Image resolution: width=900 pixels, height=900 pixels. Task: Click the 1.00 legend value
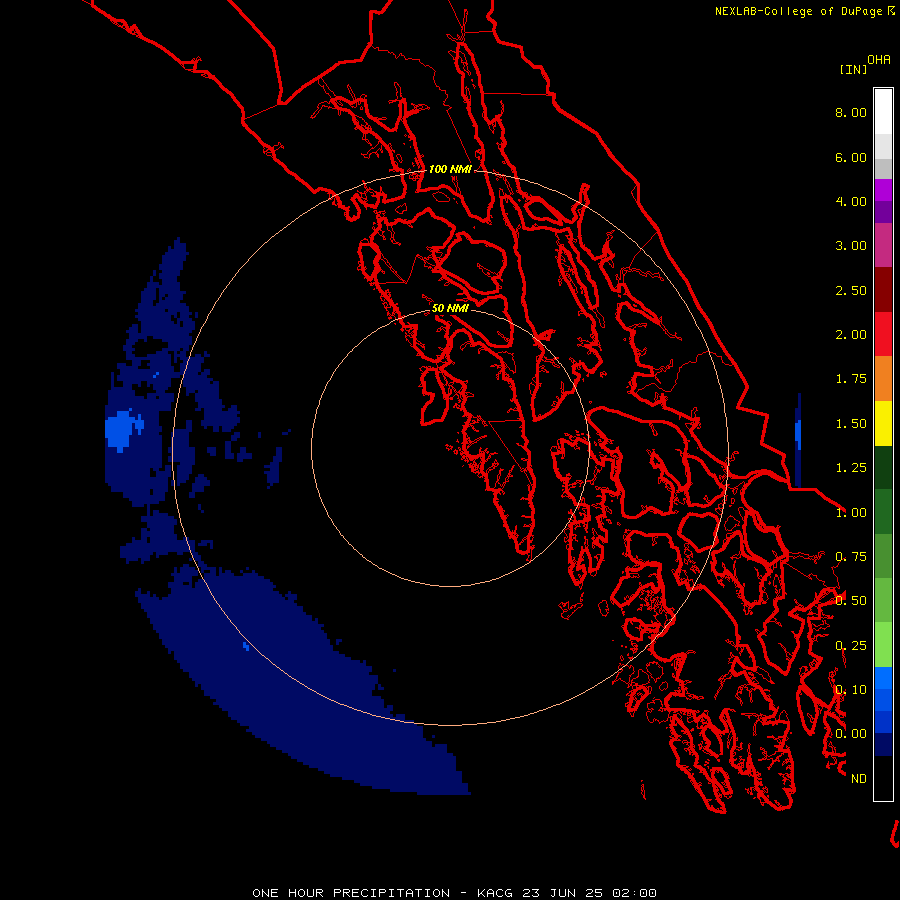(x=851, y=513)
